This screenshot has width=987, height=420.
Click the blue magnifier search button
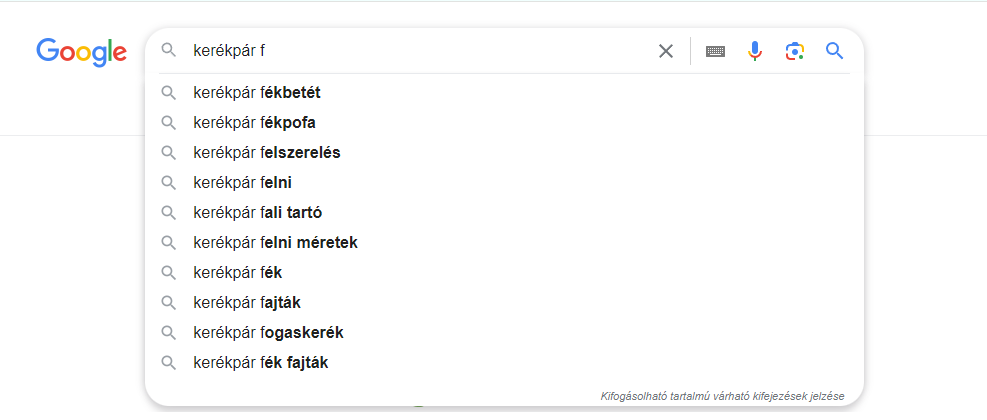click(x=835, y=51)
